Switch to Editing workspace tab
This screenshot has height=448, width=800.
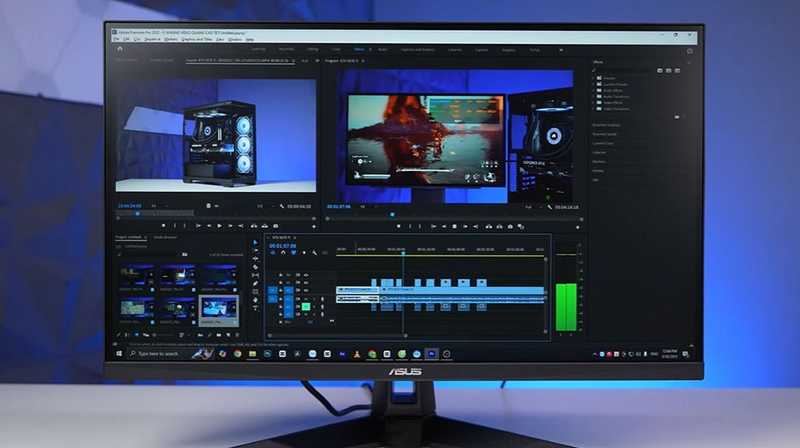(x=313, y=49)
